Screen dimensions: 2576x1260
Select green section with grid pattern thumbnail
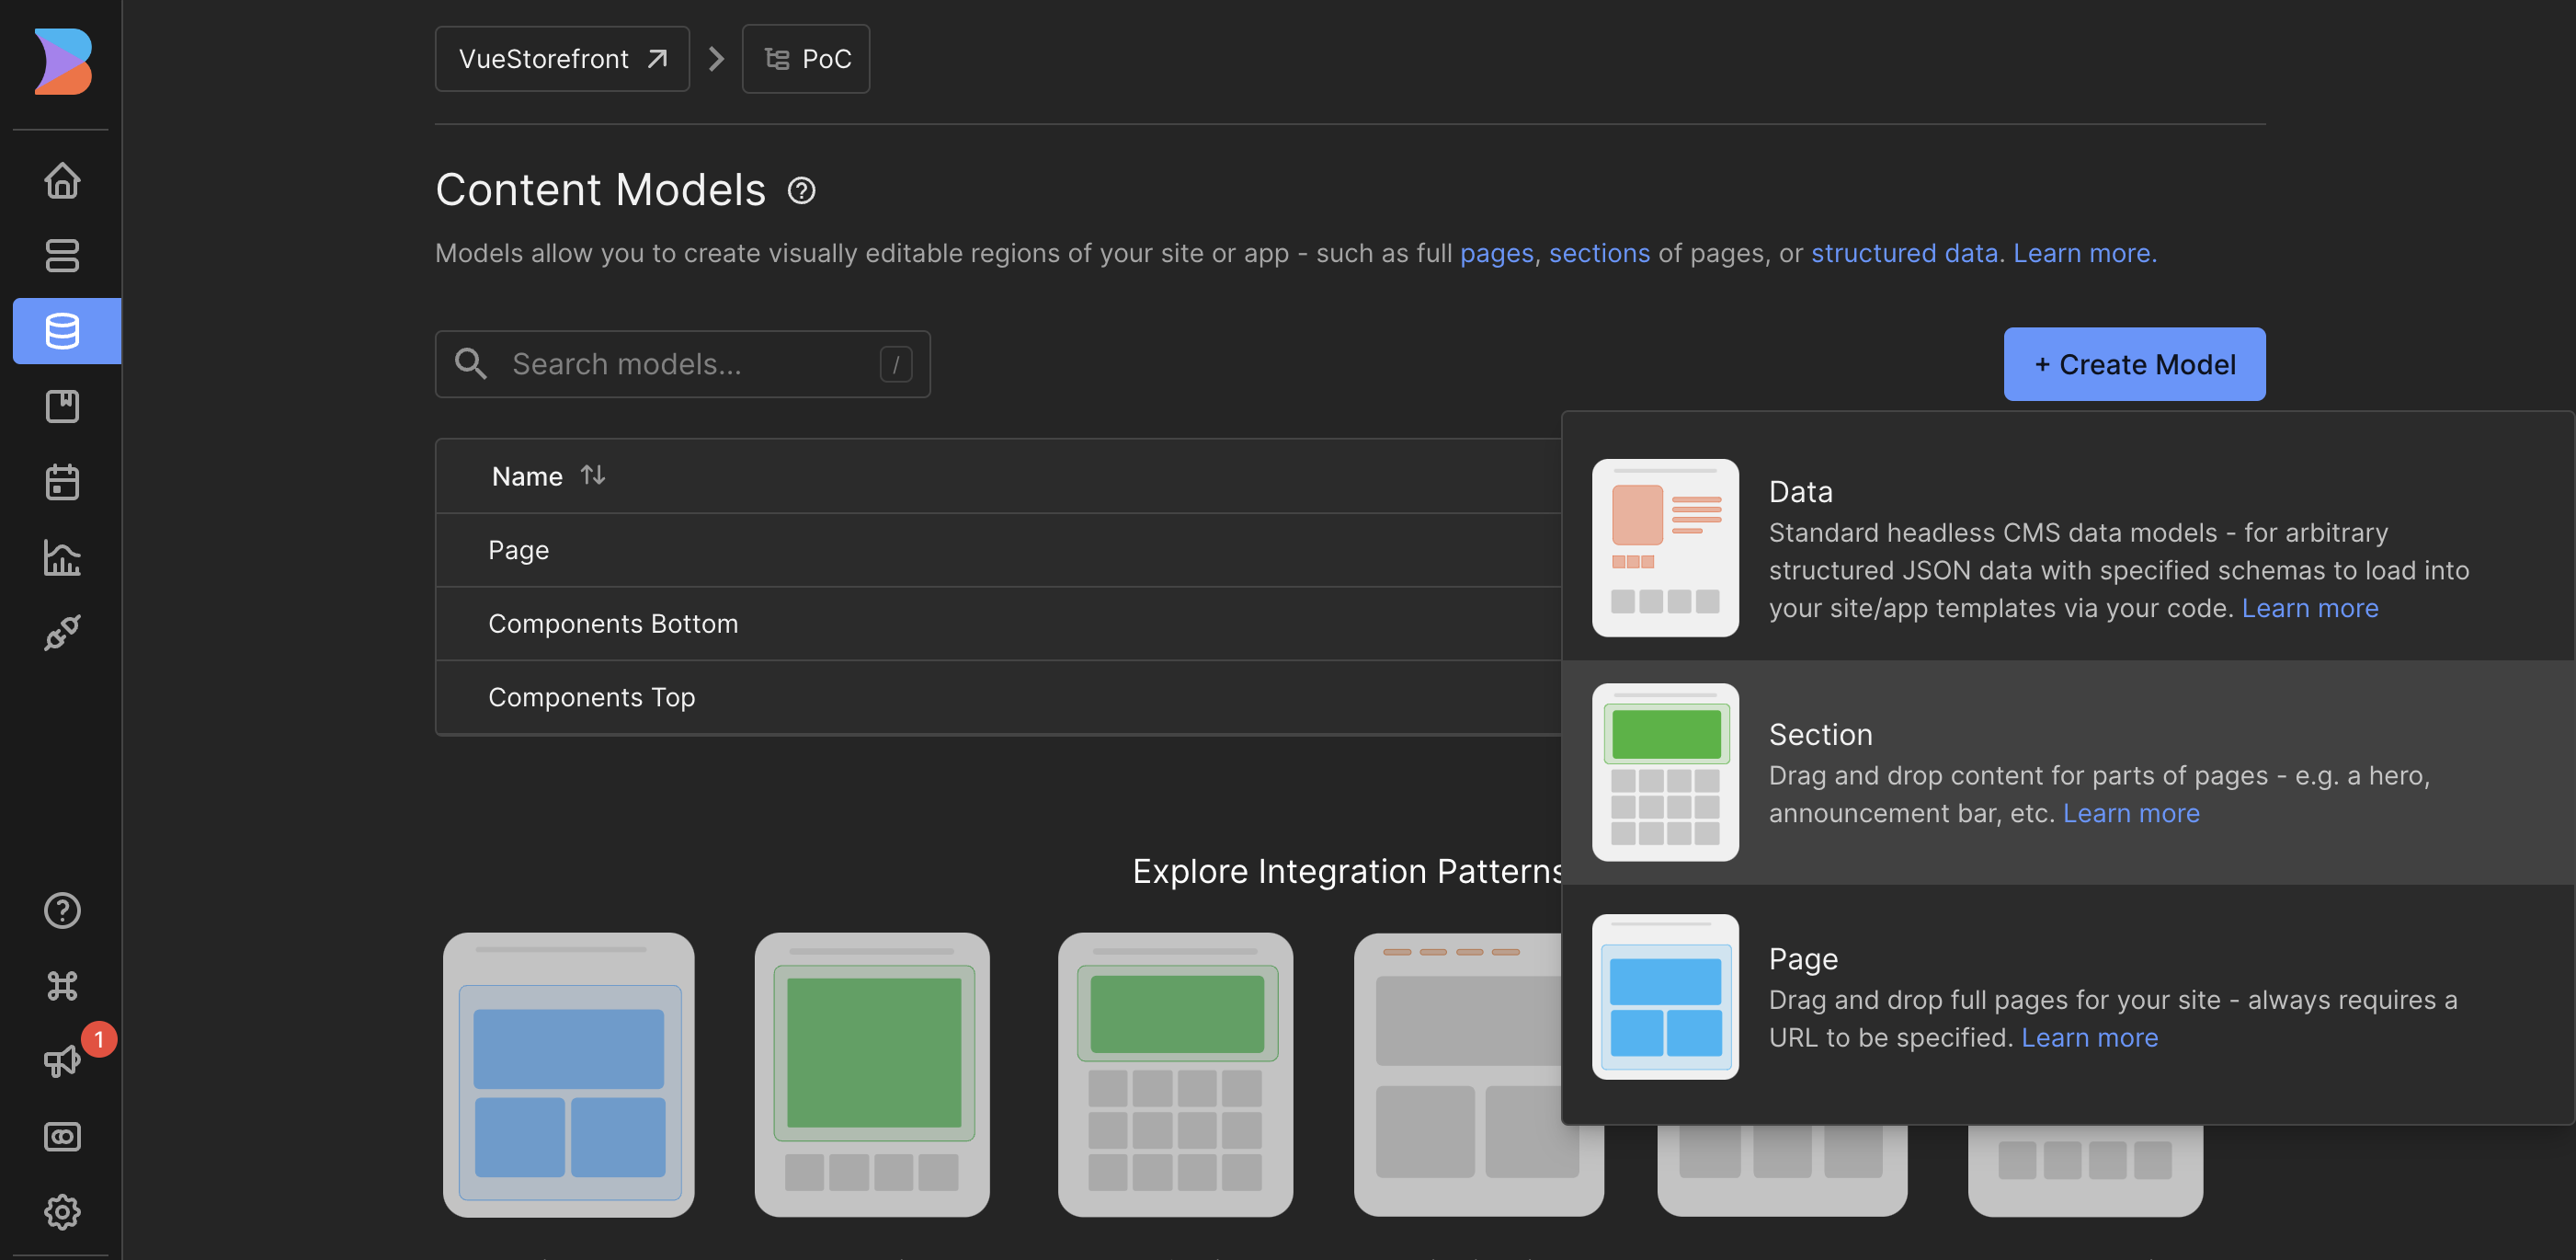click(x=1175, y=1074)
